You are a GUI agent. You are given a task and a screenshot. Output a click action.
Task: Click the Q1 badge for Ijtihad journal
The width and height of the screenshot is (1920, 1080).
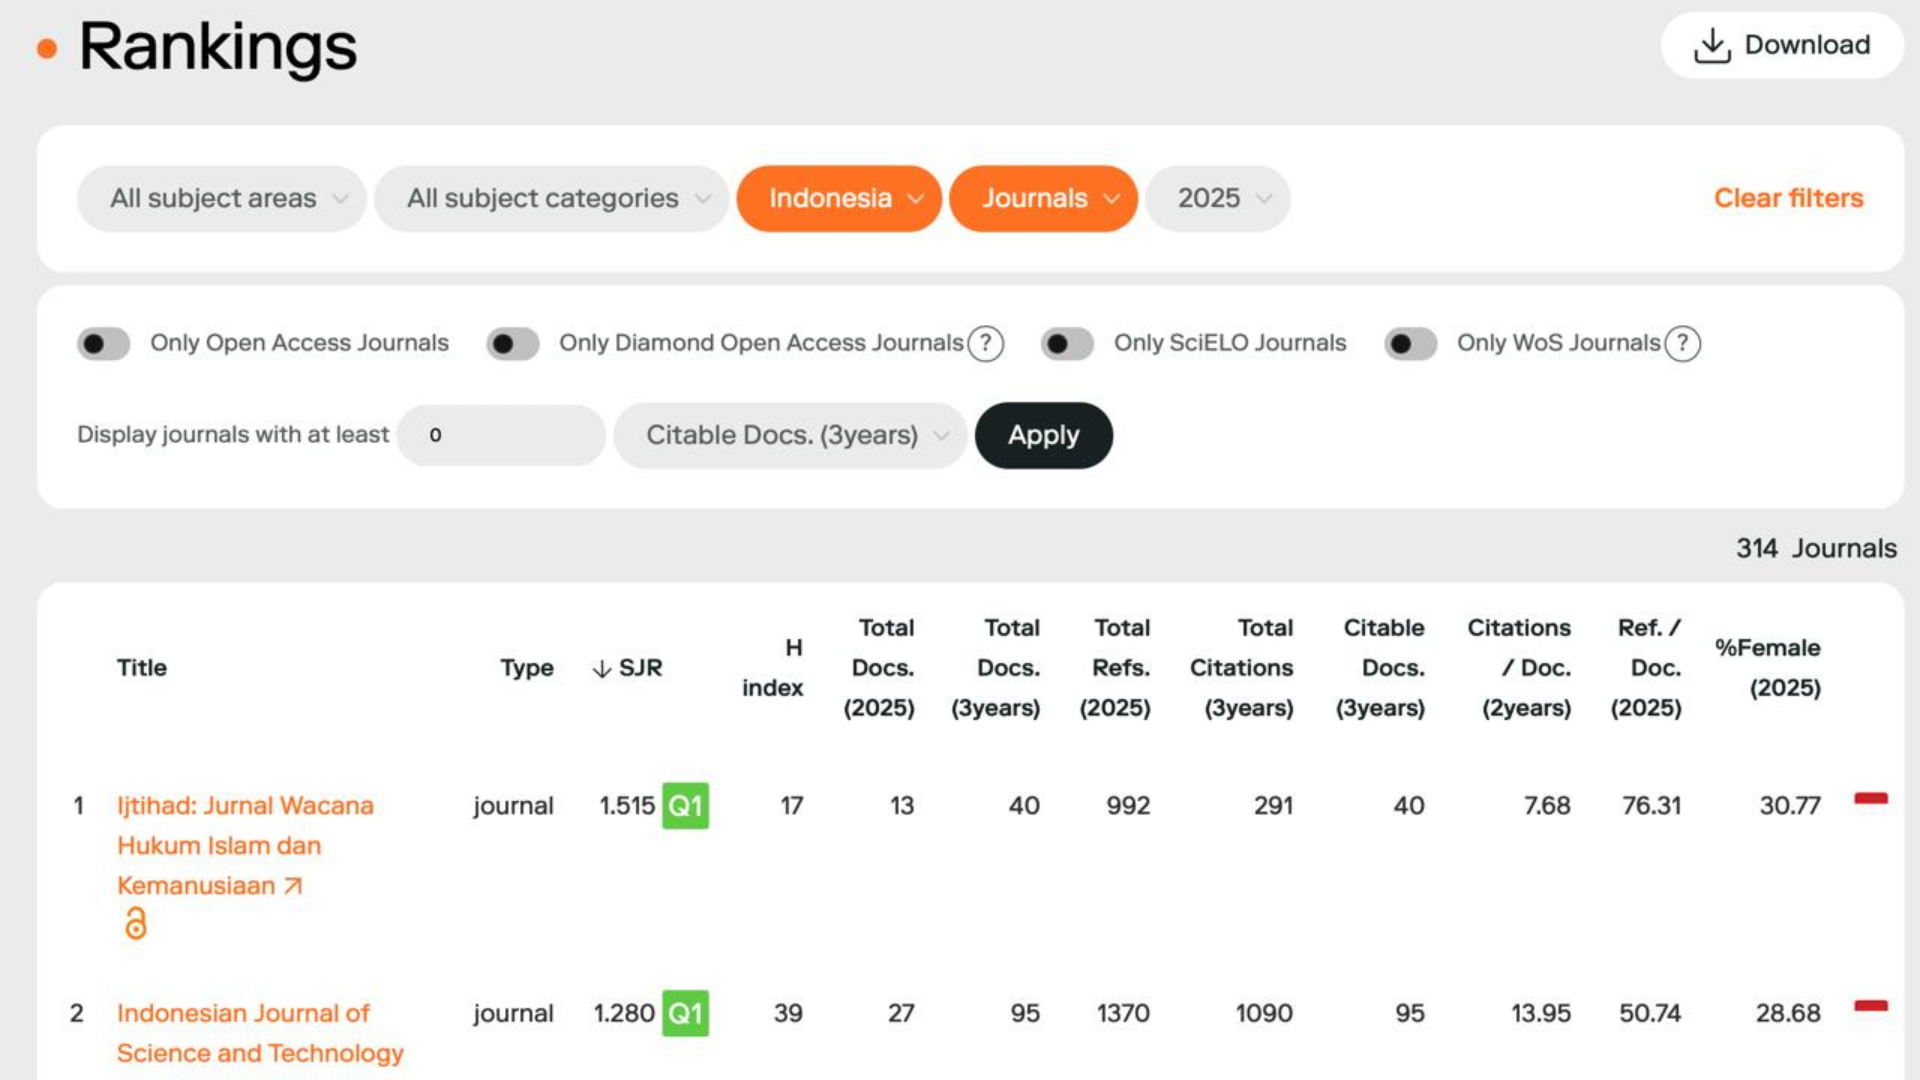pos(685,806)
